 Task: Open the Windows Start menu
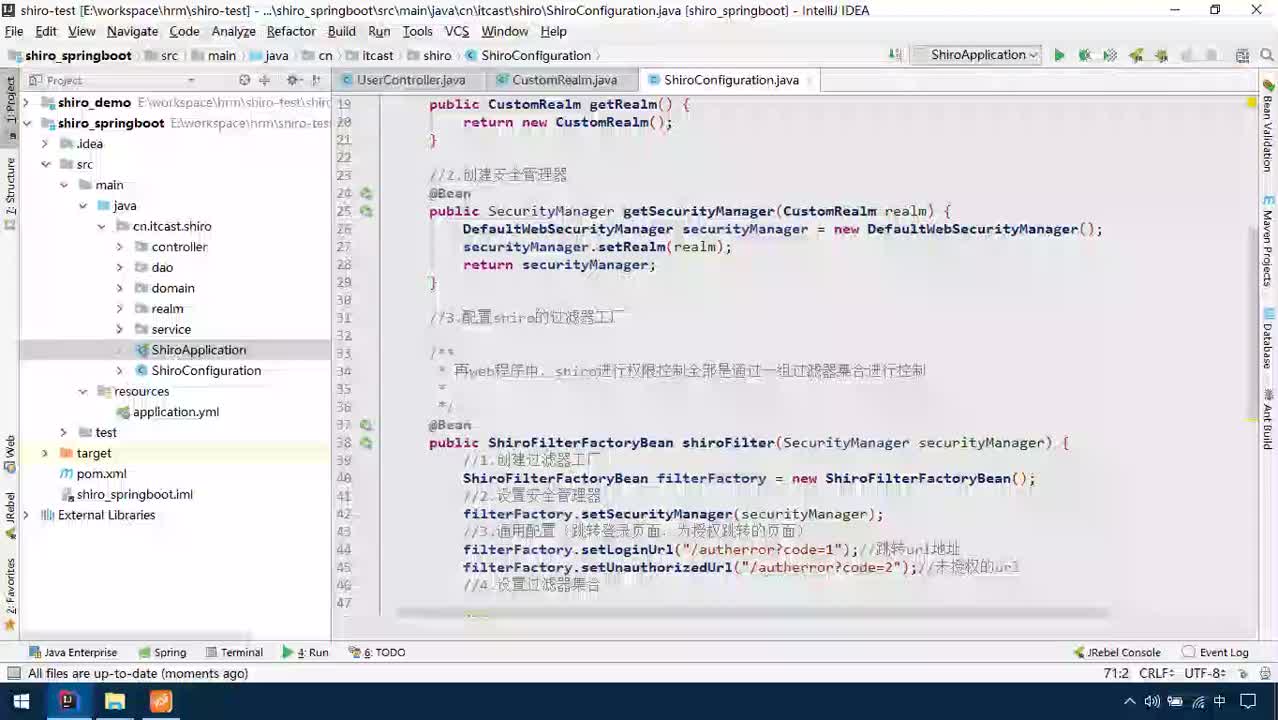[21, 701]
